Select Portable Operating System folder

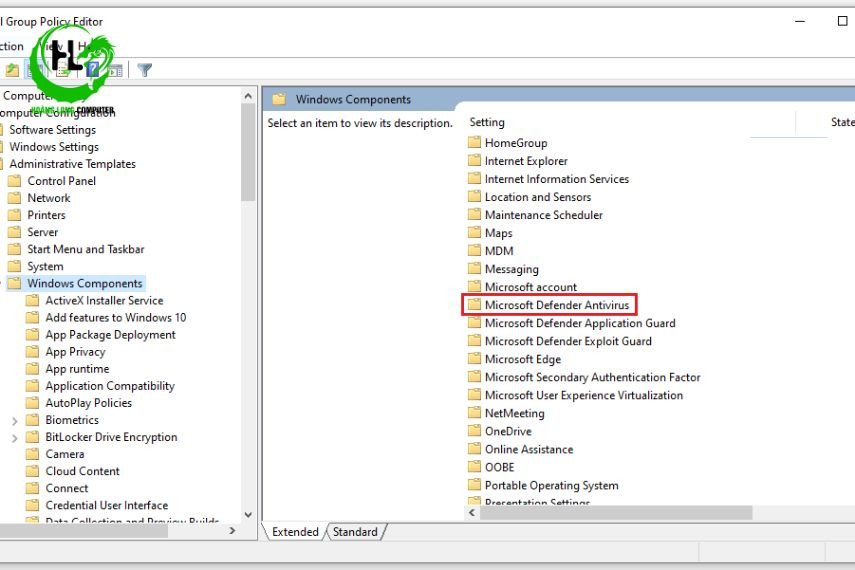544,485
